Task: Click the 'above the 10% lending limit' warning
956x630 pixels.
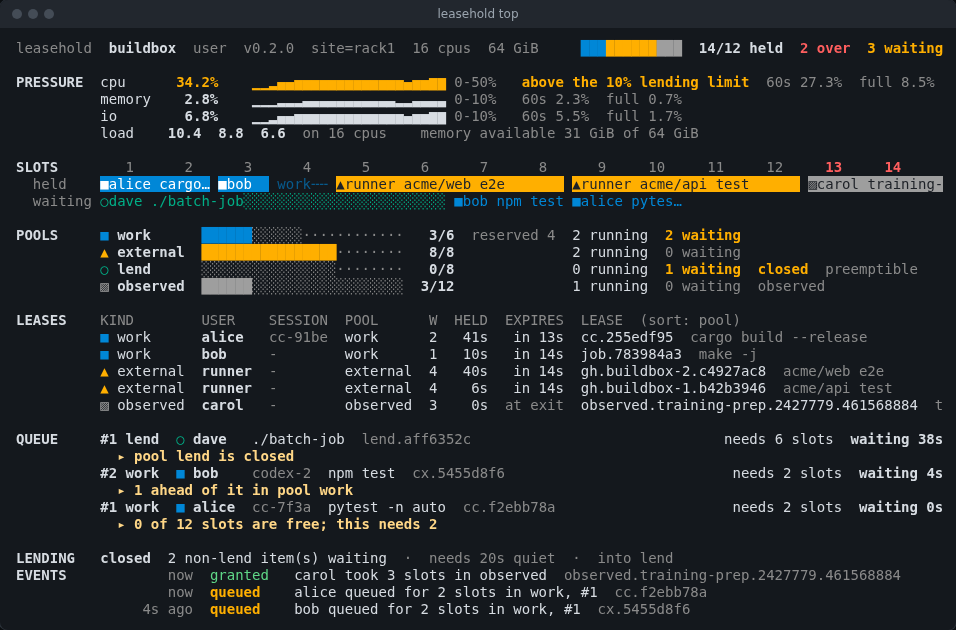Action: pyautogui.click(x=635, y=82)
